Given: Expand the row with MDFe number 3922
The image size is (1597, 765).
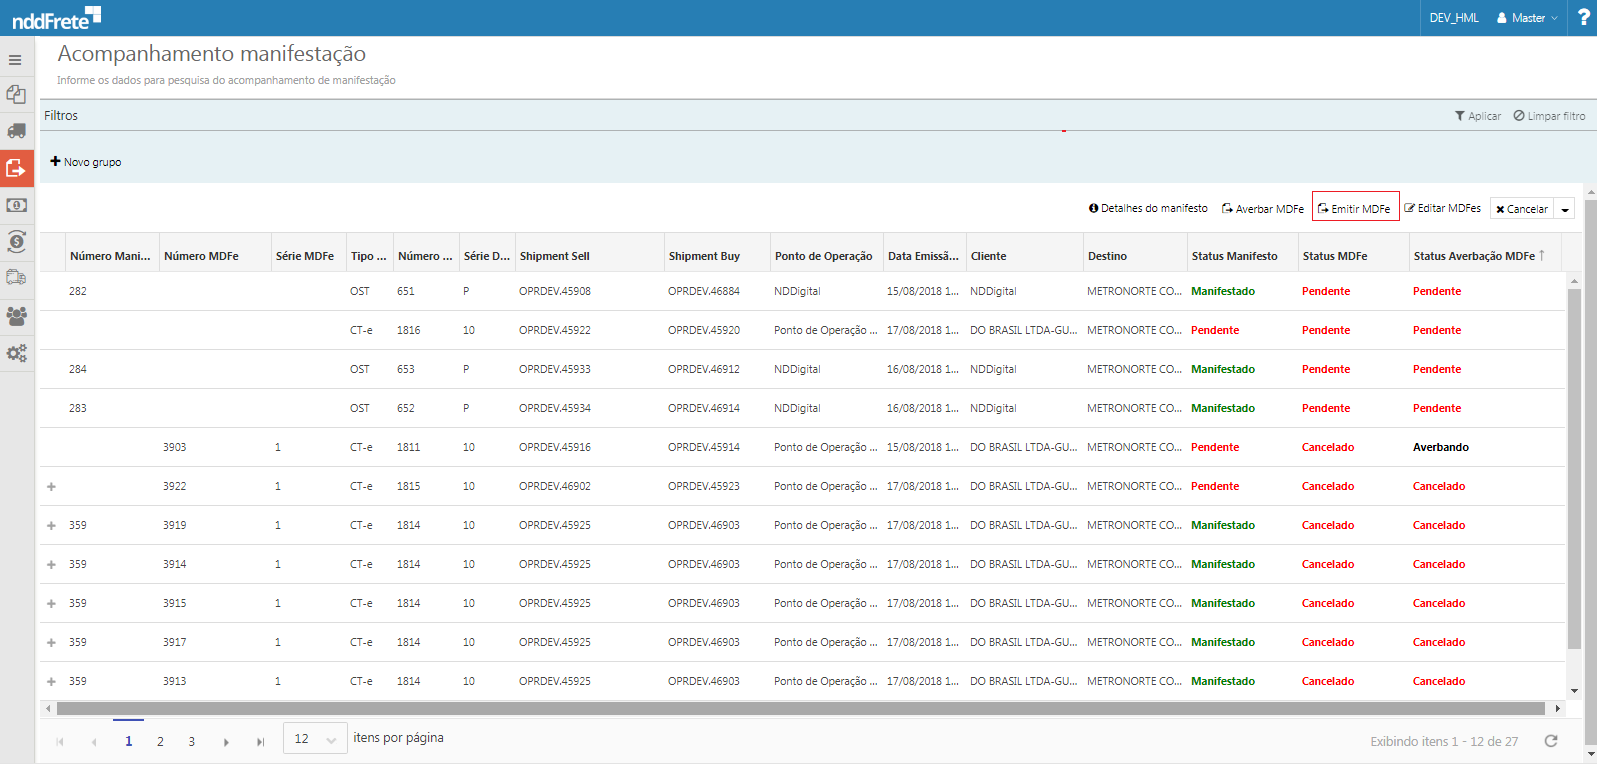Looking at the screenshot, I should click(51, 487).
